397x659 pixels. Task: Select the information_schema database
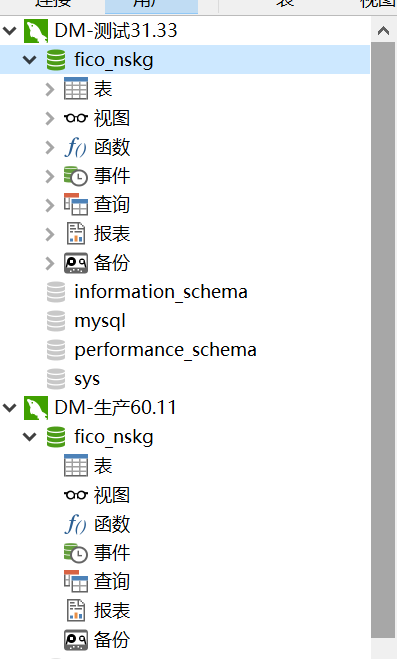coord(161,292)
